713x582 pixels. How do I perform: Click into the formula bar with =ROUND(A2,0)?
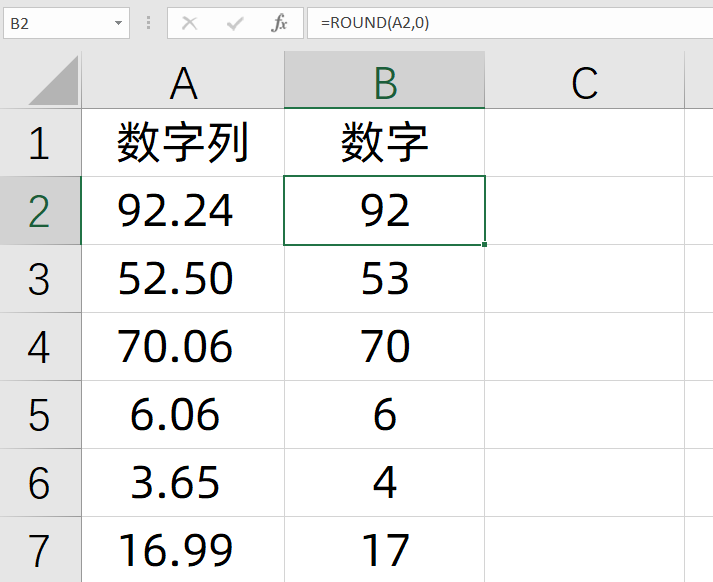tap(510, 23)
